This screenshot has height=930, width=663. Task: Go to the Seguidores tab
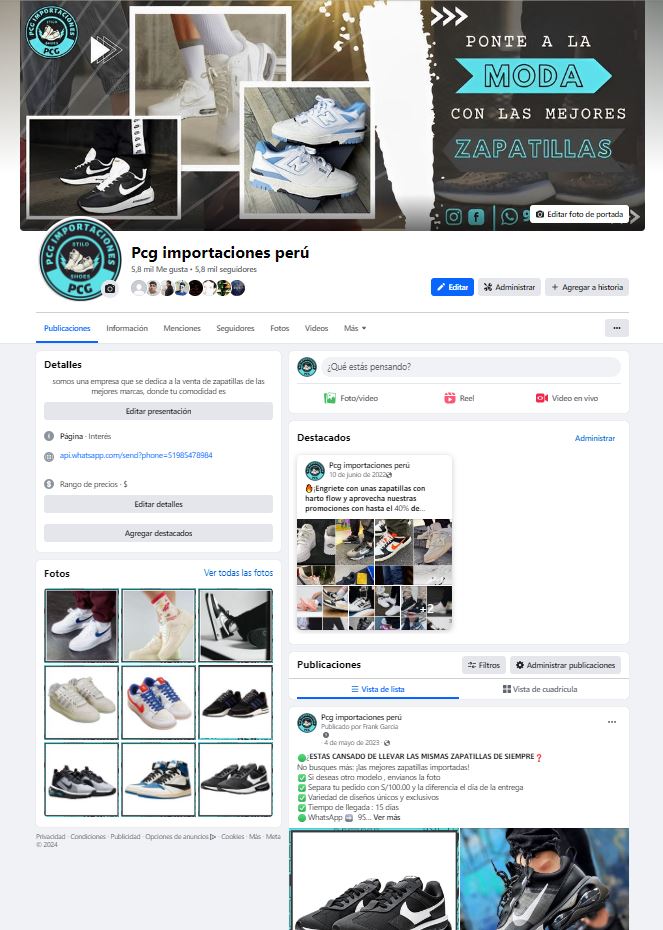pos(235,328)
